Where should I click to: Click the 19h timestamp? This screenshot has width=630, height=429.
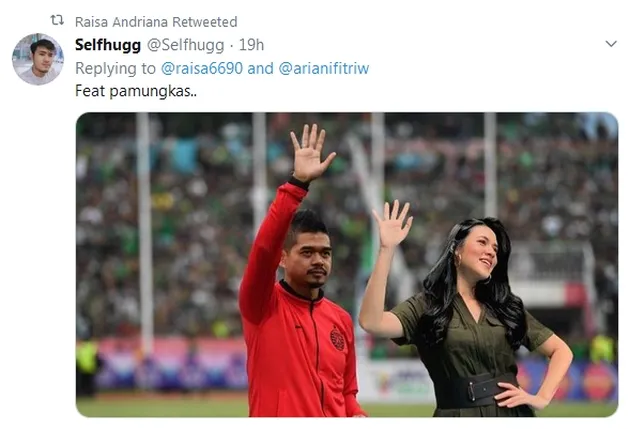coord(251,45)
